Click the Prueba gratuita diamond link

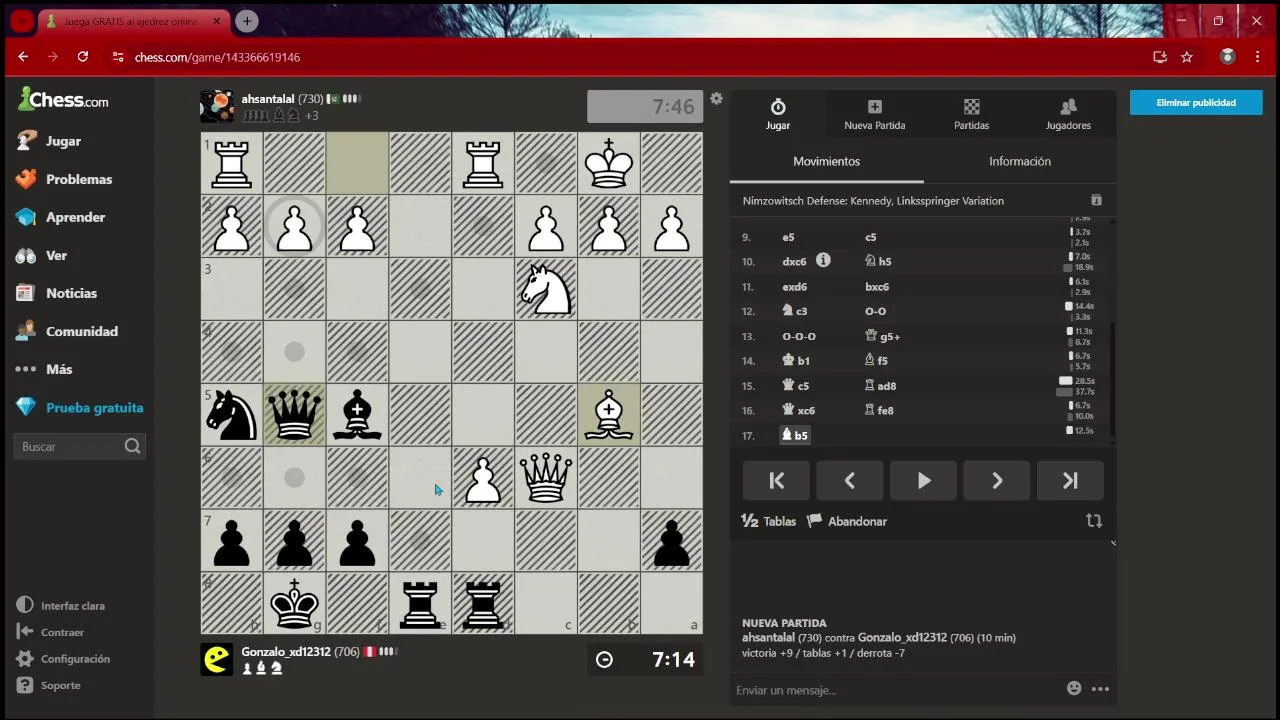click(80, 407)
